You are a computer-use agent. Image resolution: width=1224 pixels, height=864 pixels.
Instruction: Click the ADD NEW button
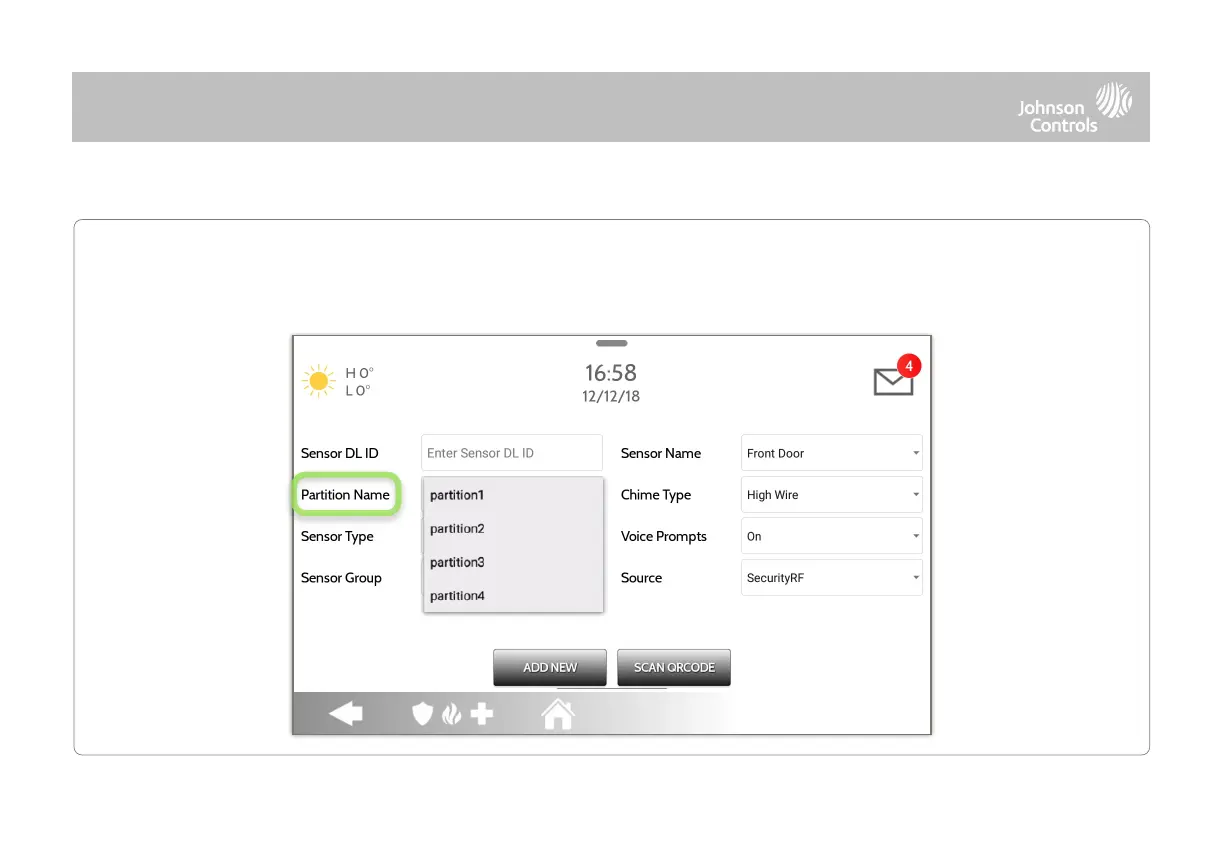[x=550, y=667]
